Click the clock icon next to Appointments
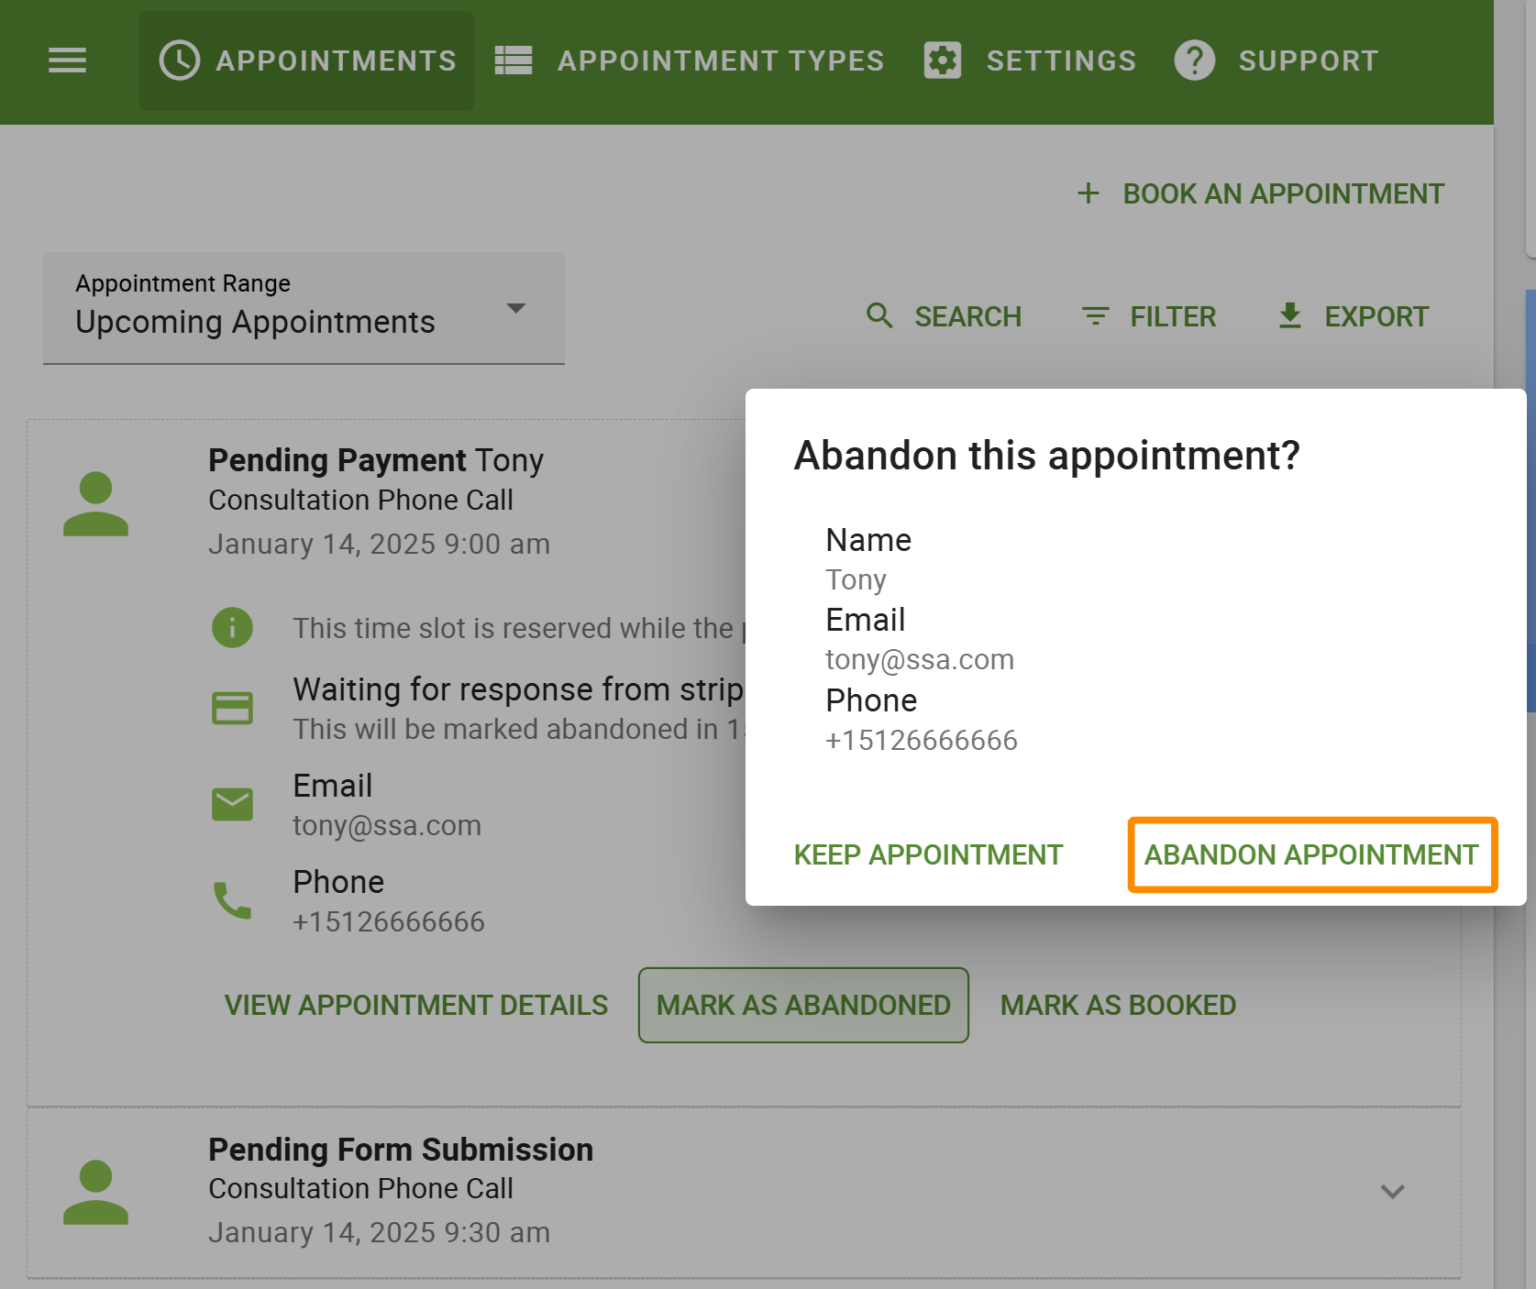The height and width of the screenshot is (1289, 1536). pyautogui.click(x=178, y=60)
